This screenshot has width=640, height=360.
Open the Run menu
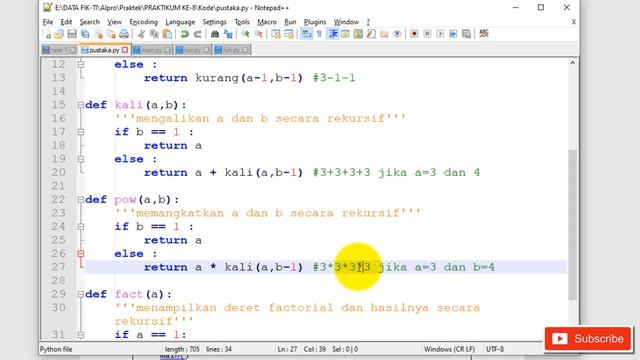(290, 22)
